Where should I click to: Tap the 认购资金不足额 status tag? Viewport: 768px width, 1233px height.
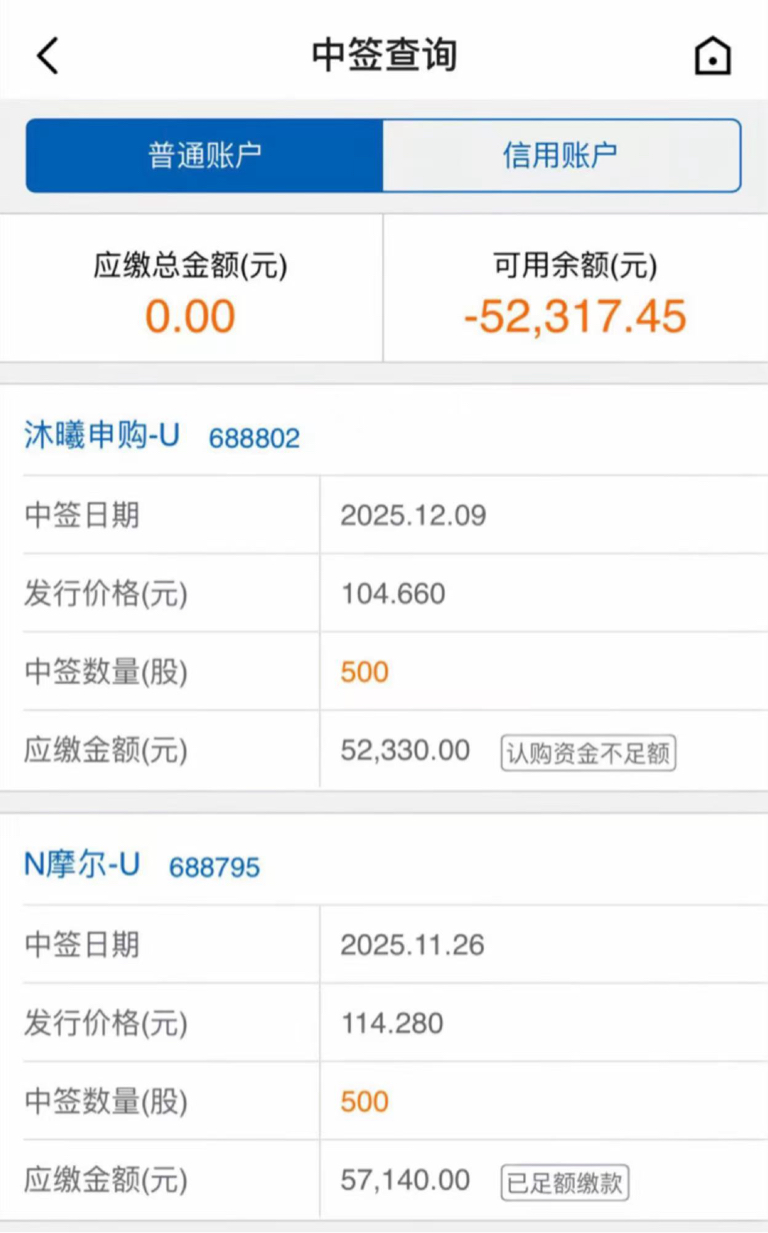tap(588, 753)
